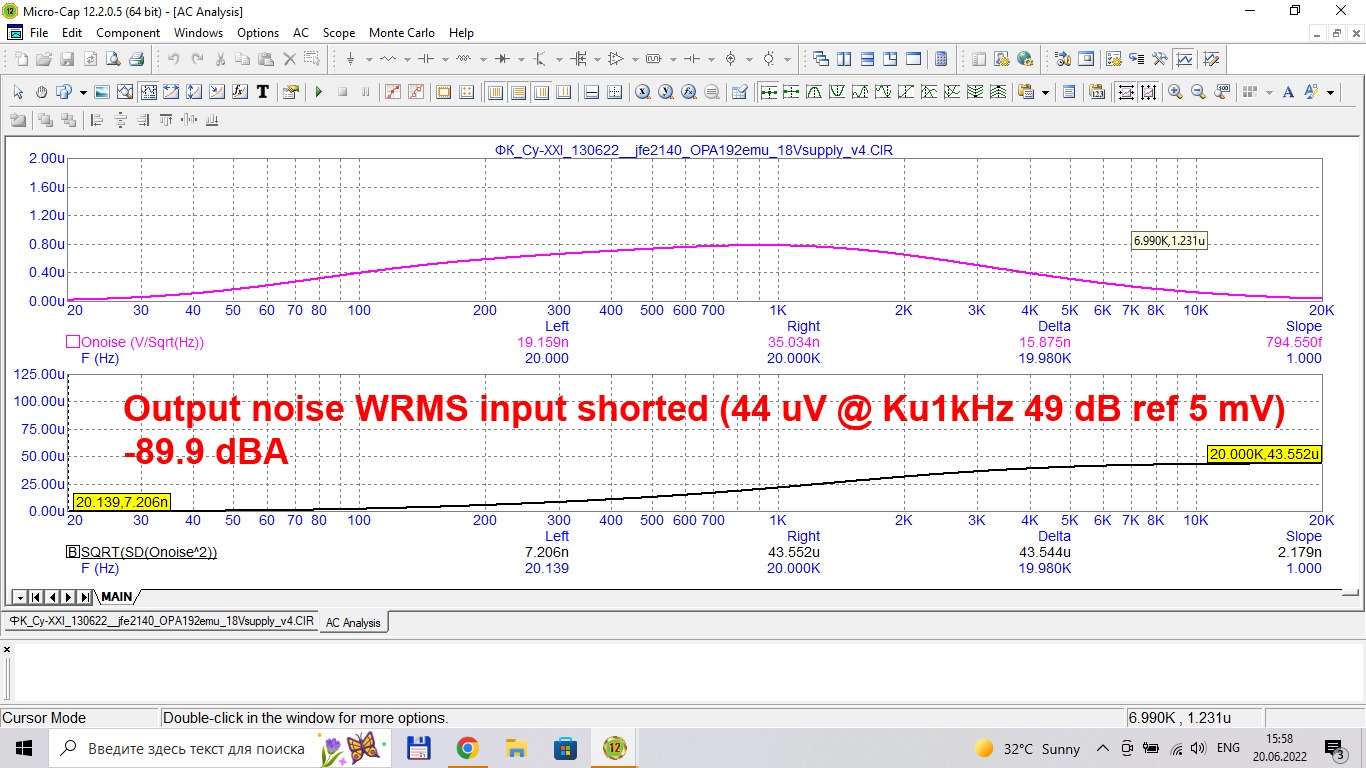Click the 20.000K,43.552u cursor tag
The image size is (1366, 768).
tap(1264, 454)
